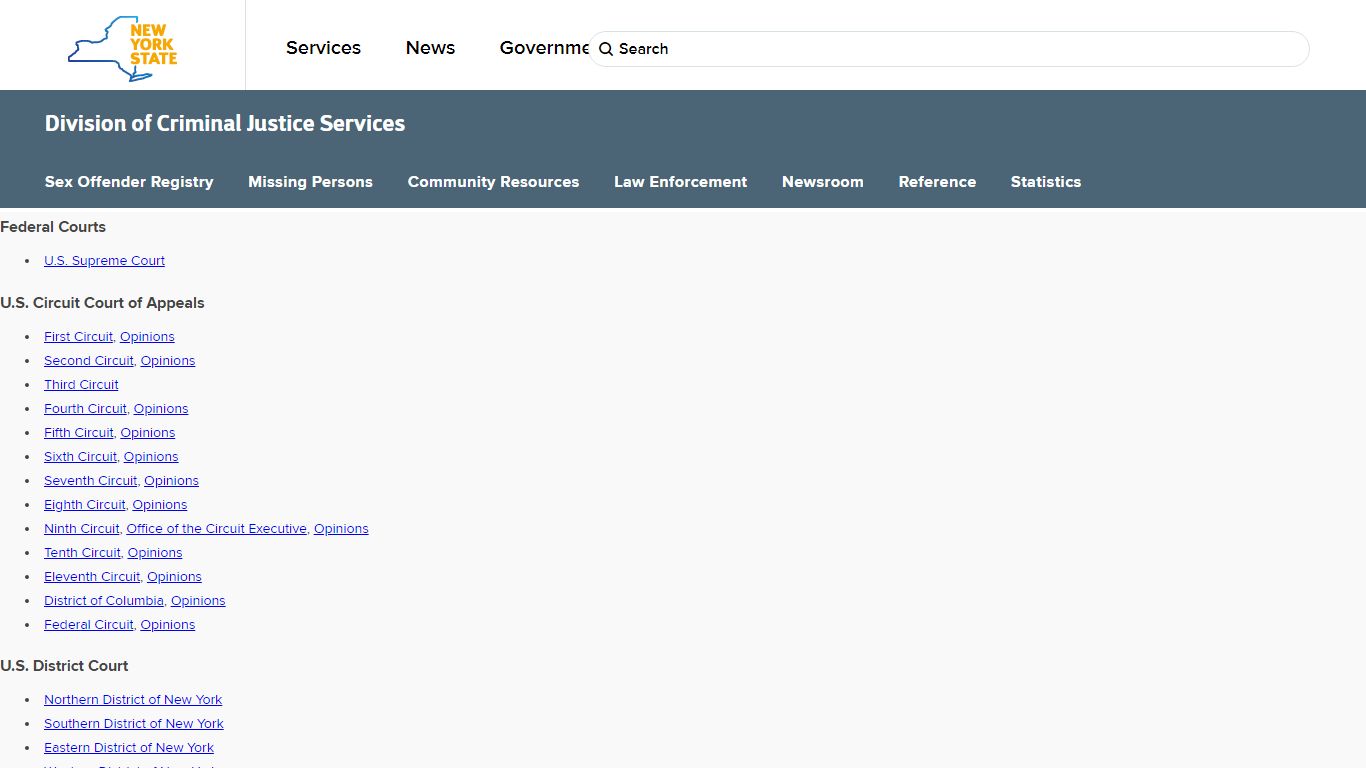Open Sex Offender Registry tab

click(129, 182)
